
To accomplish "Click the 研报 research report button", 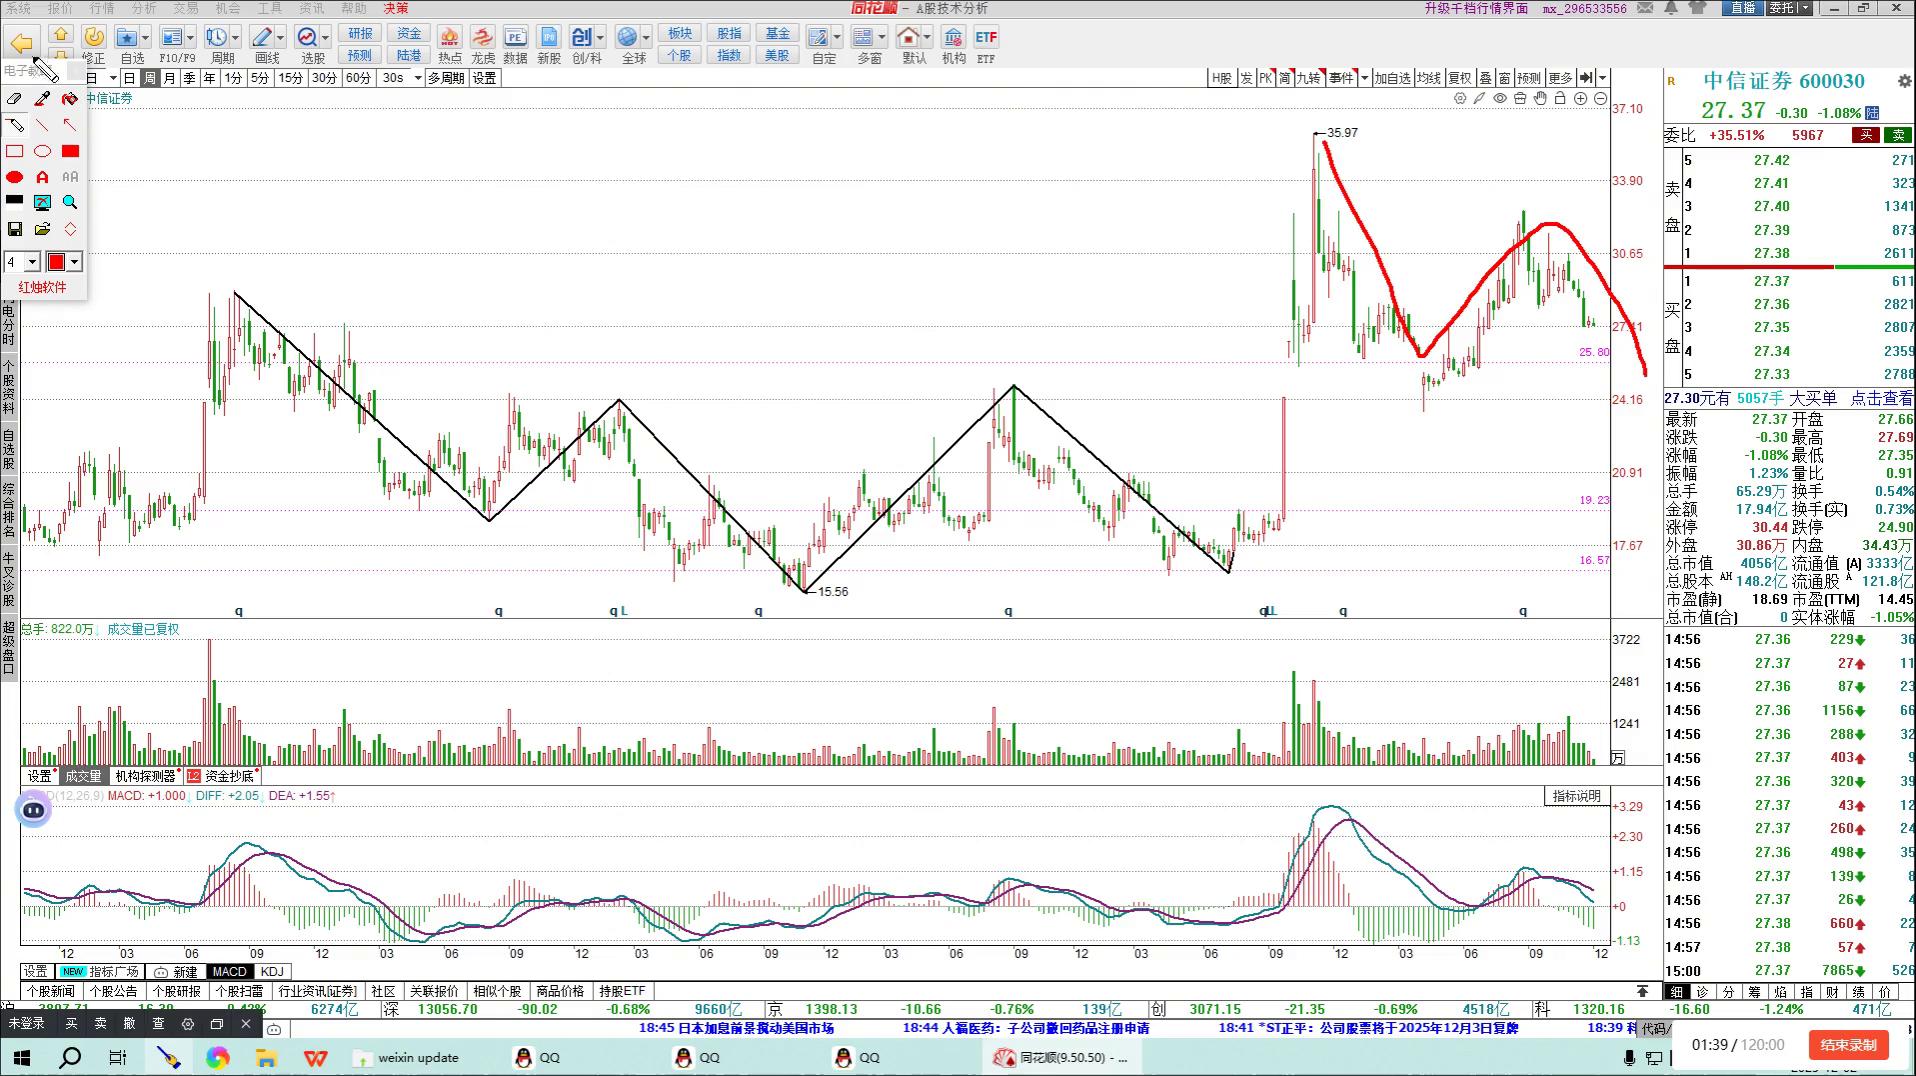I will click(x=360, y=34).
